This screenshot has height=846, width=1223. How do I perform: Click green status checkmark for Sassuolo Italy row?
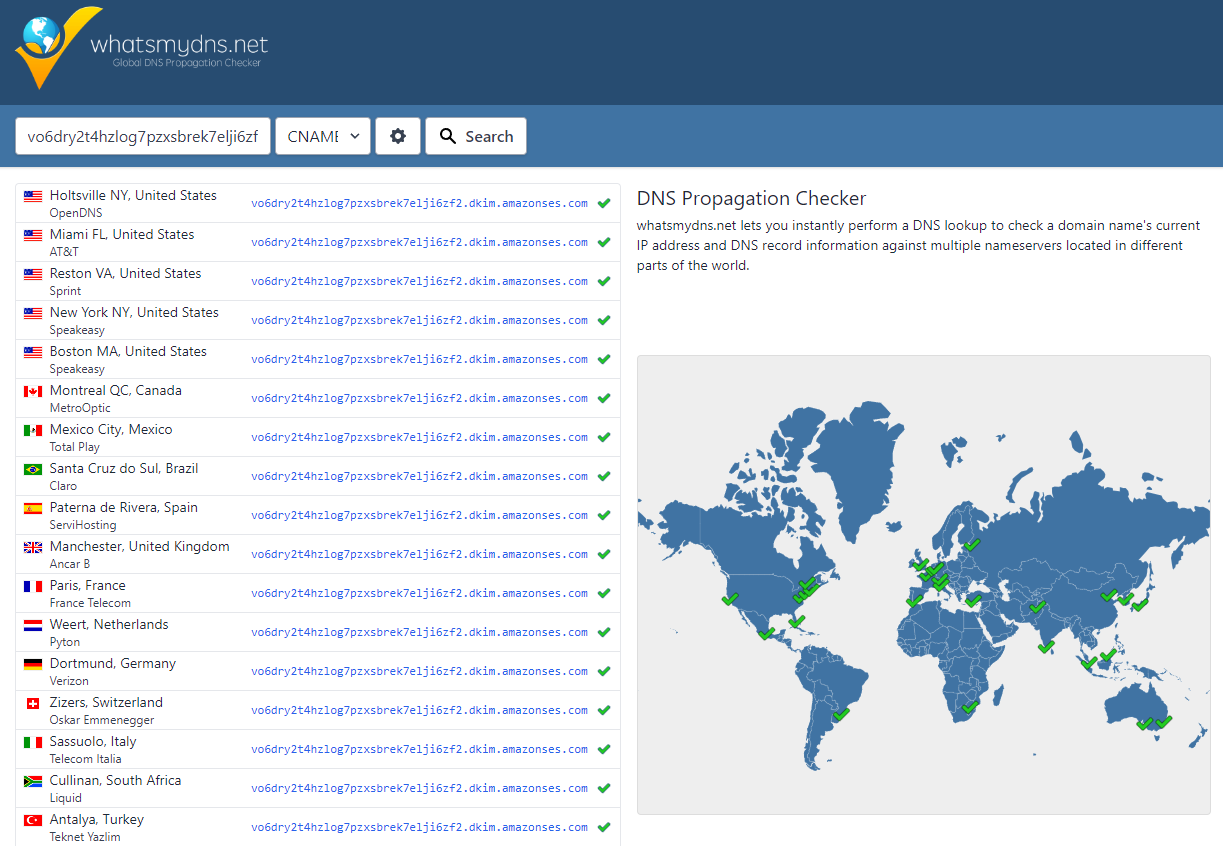[604, 749]
